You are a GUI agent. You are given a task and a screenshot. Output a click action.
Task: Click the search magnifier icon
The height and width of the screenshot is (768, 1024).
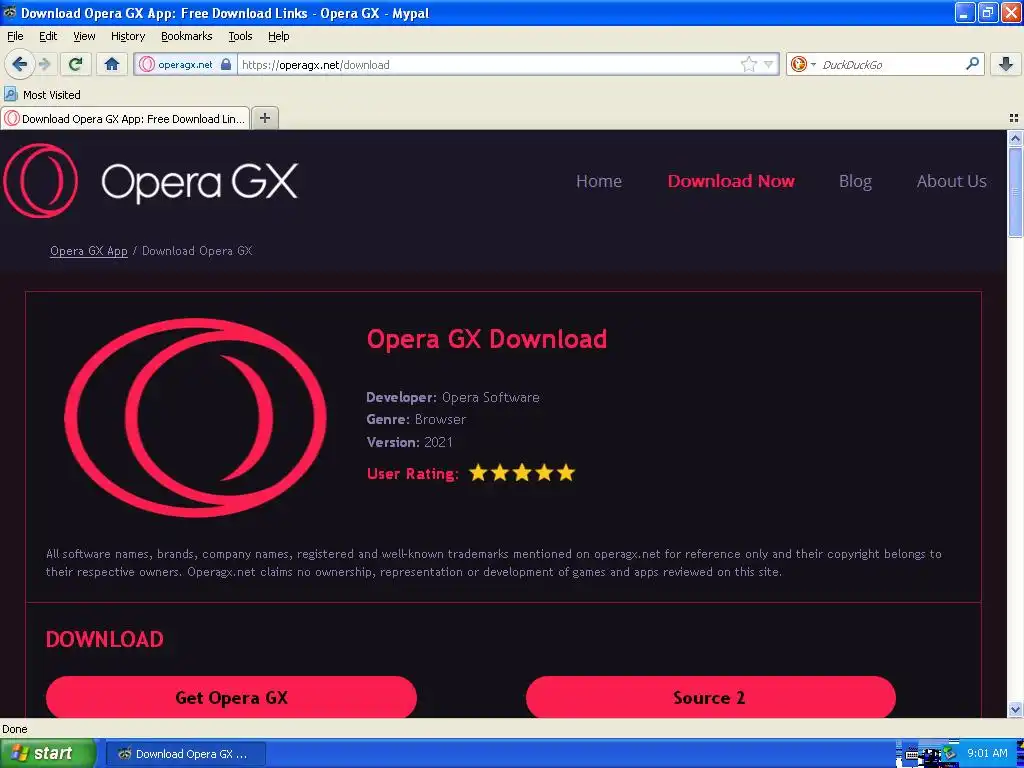tap(972, 64)
